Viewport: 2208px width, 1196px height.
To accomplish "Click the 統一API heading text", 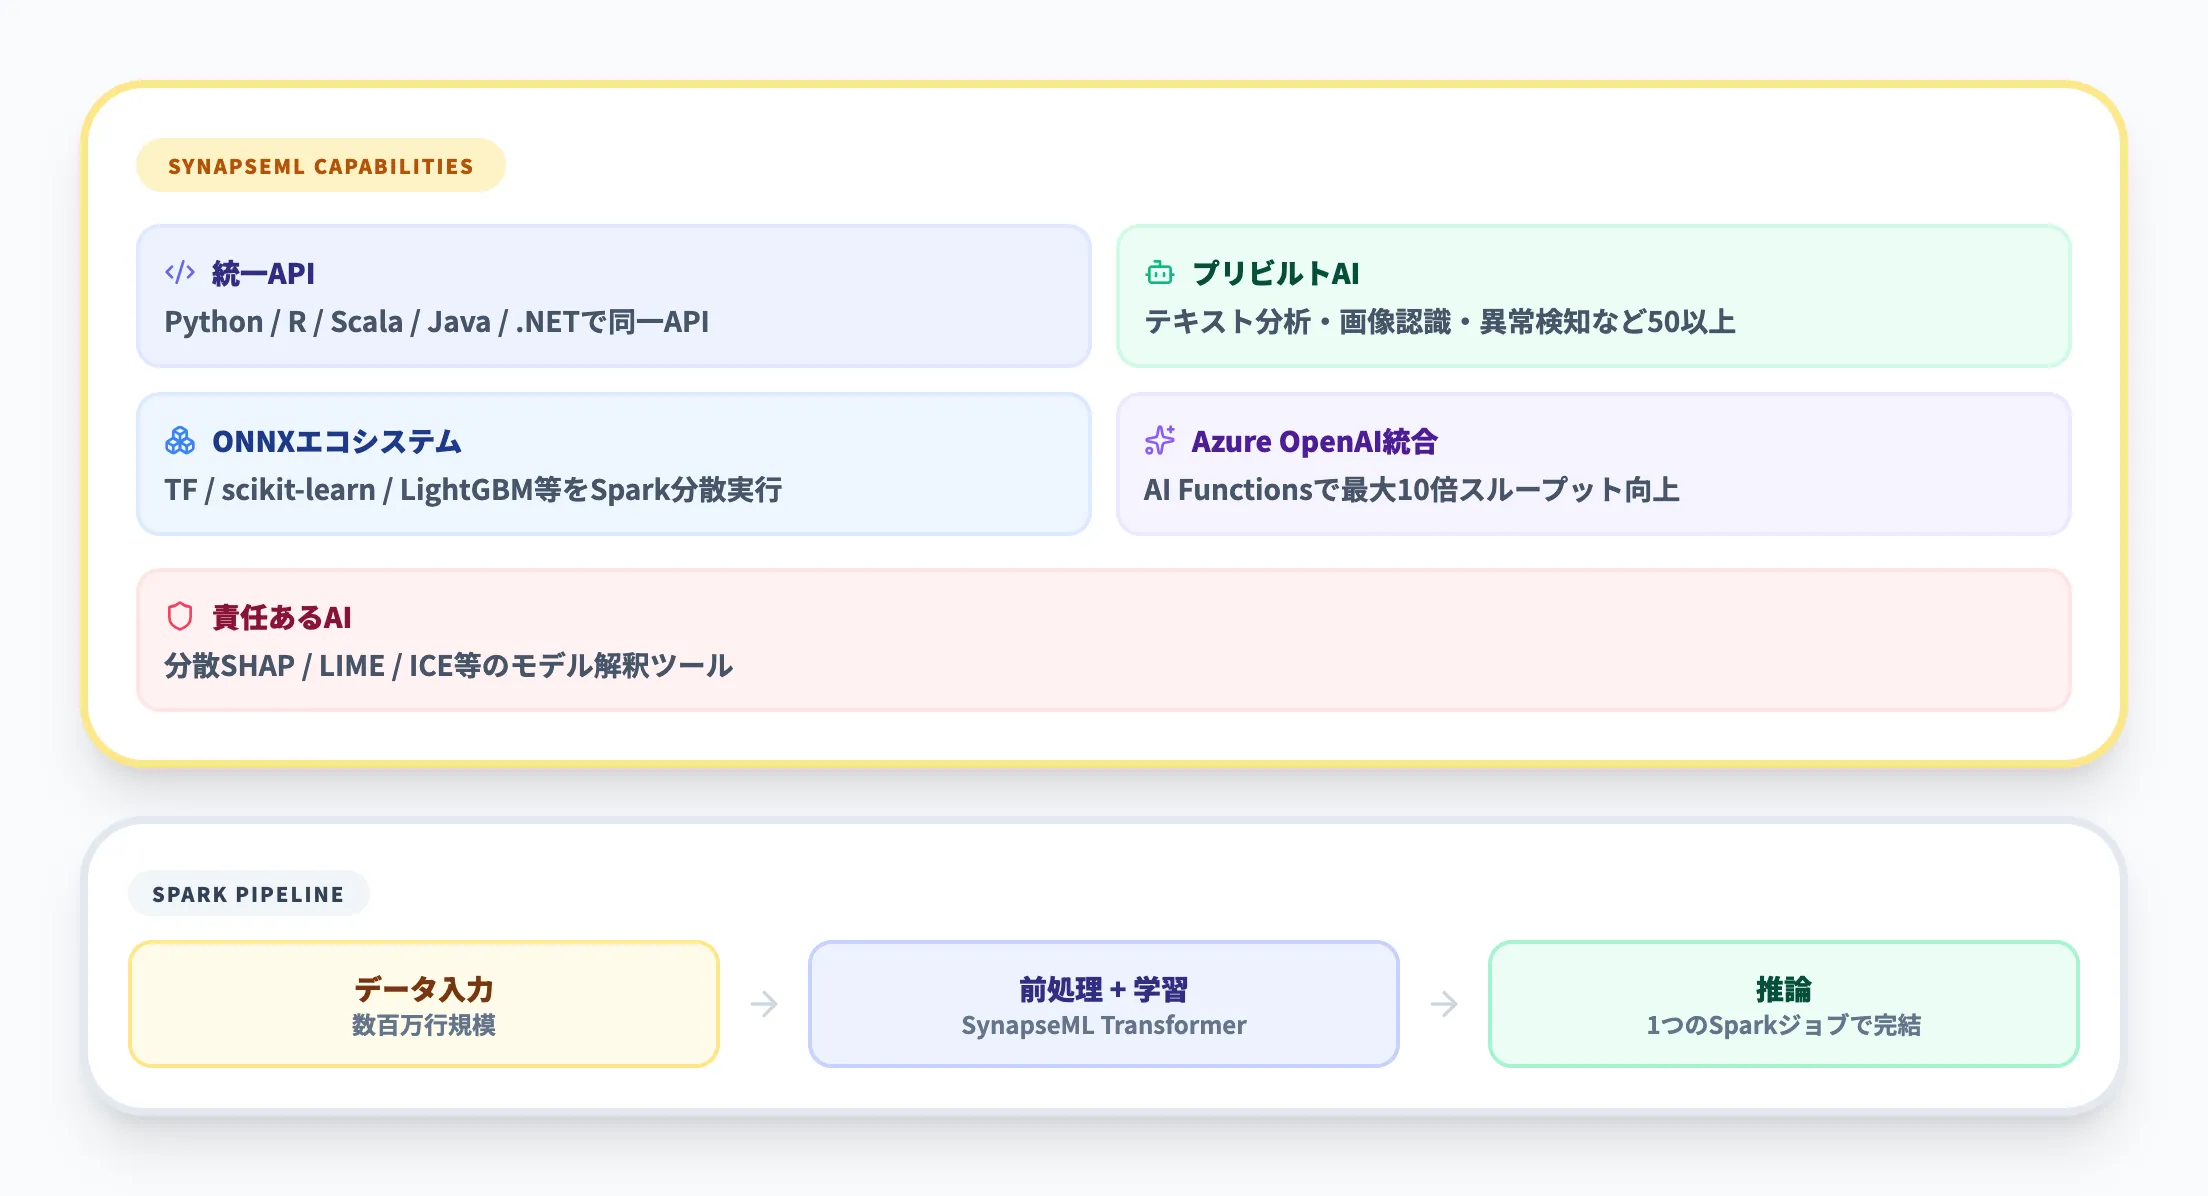I will [262, 271].
